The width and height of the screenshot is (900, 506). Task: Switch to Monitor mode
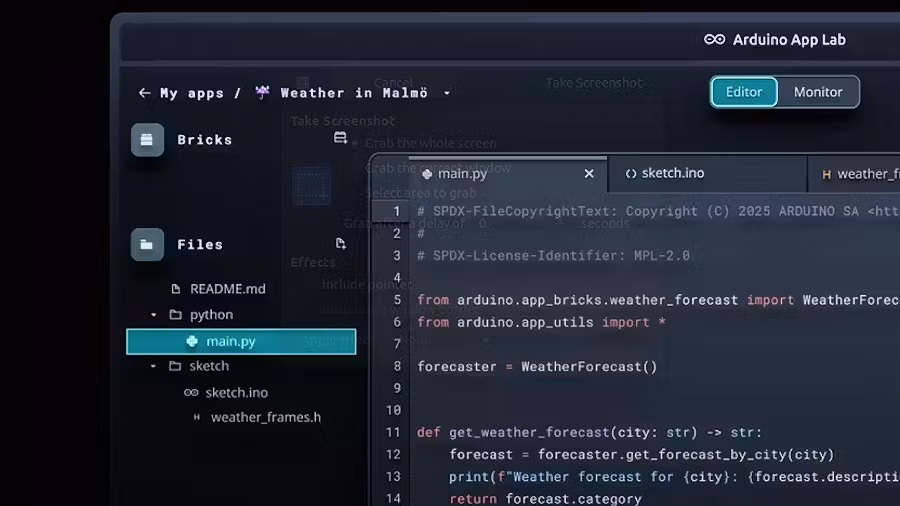818,92
